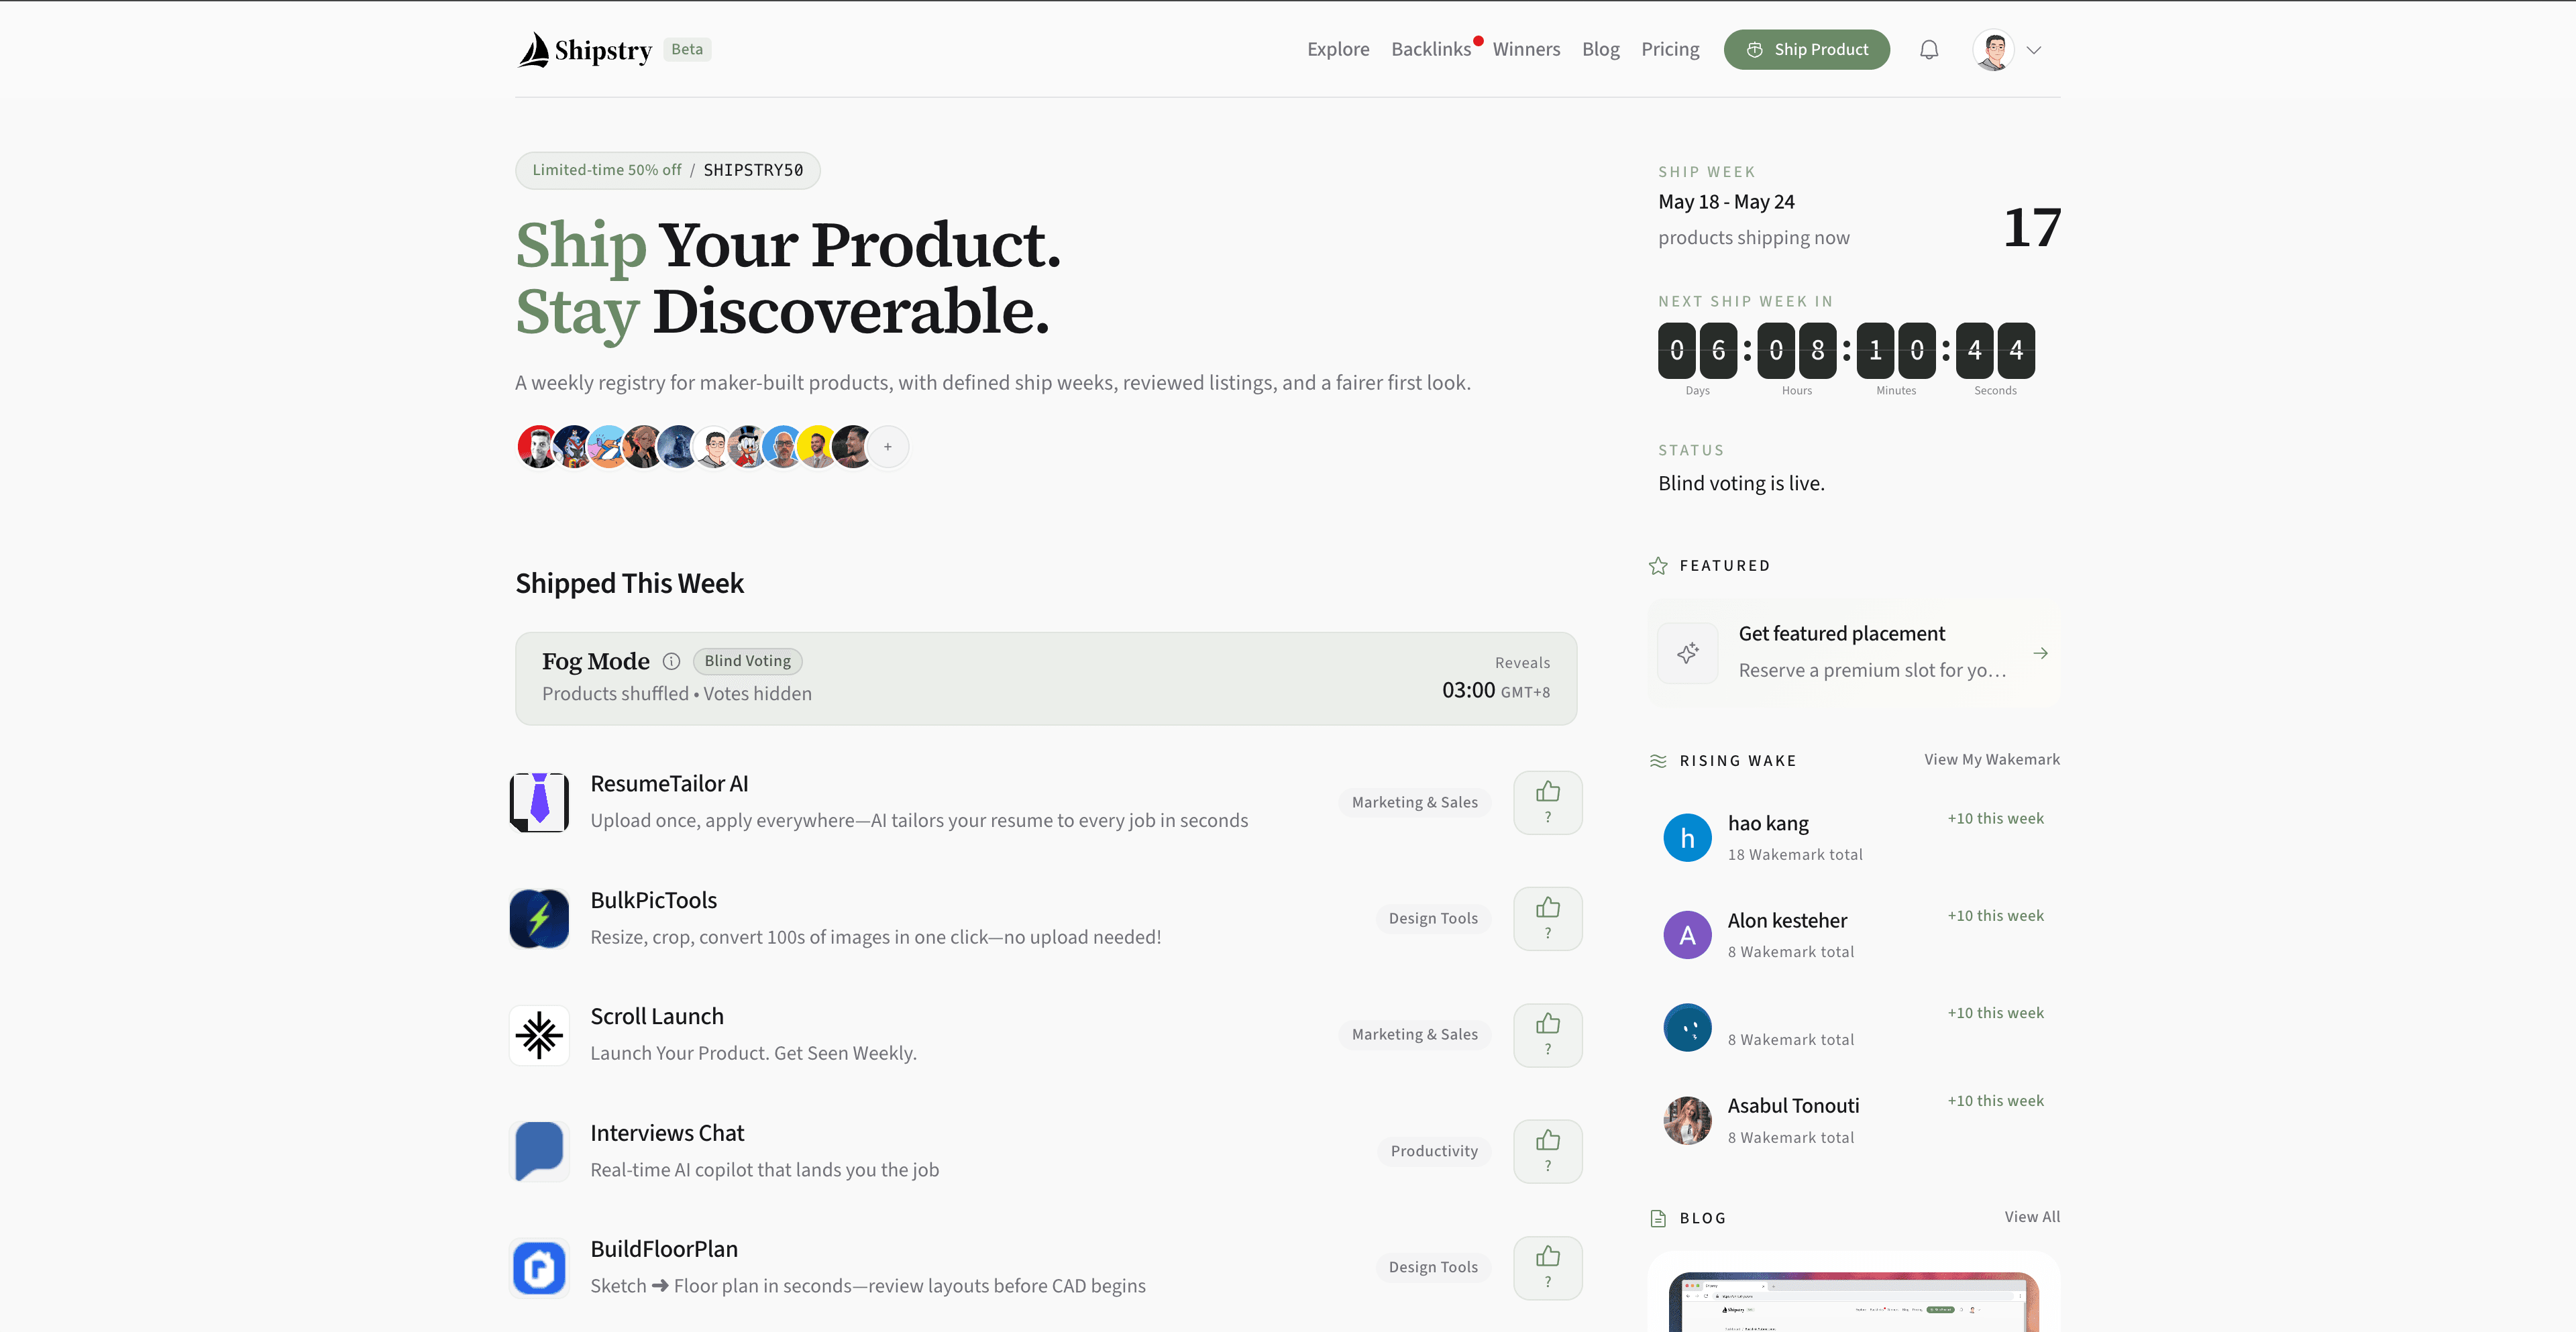Image resolution: width=2576 pixels, height=1332 pixels.
Task: Open View All blog posts link
Action: [2032, 1217]
